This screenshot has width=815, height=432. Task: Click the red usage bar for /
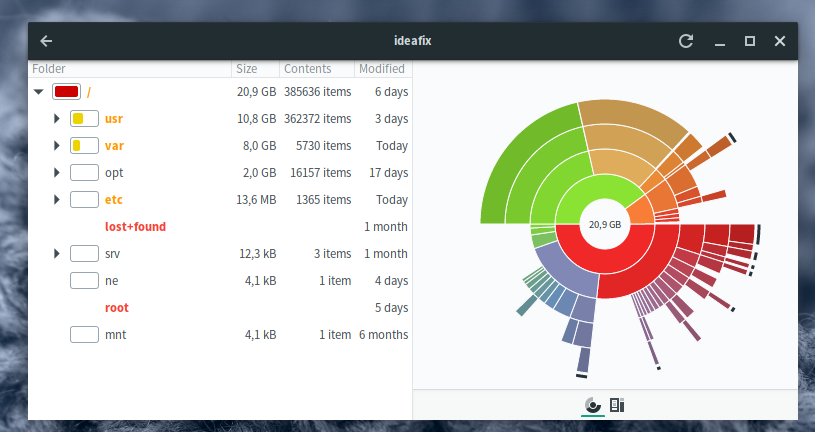[66, 92]
